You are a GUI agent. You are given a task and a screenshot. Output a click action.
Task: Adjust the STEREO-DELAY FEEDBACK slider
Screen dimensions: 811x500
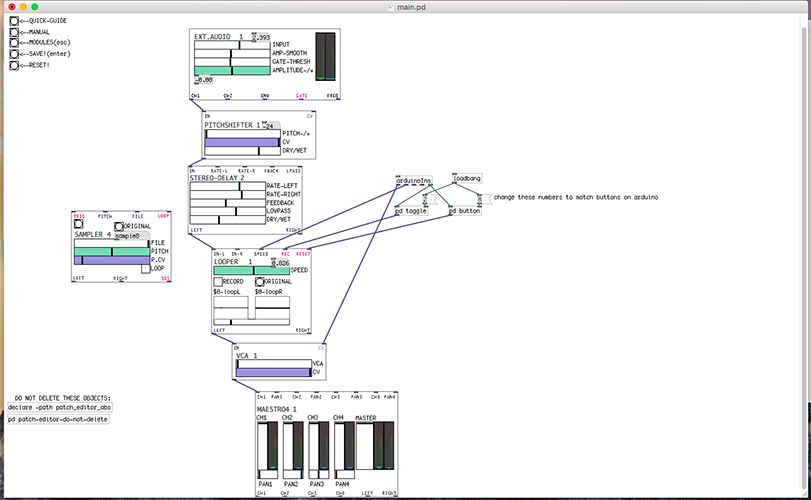click(227, 203)
